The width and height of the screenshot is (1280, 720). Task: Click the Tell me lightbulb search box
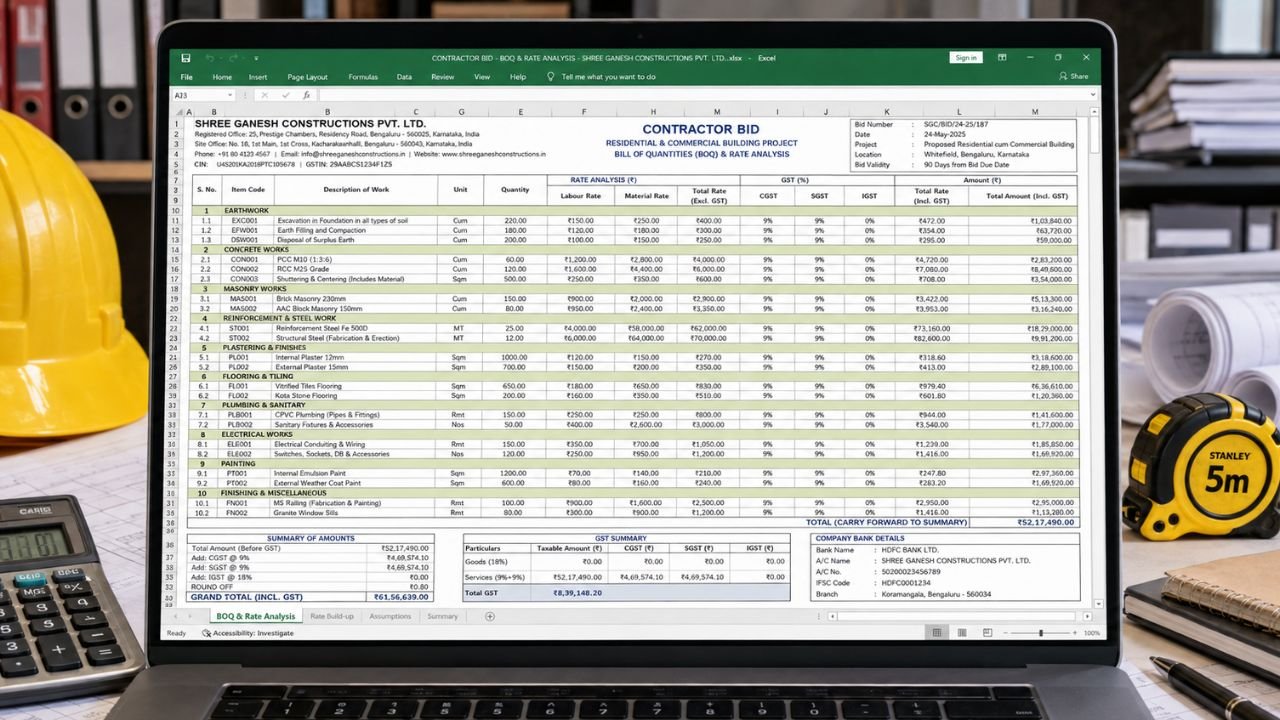point(602,77)
